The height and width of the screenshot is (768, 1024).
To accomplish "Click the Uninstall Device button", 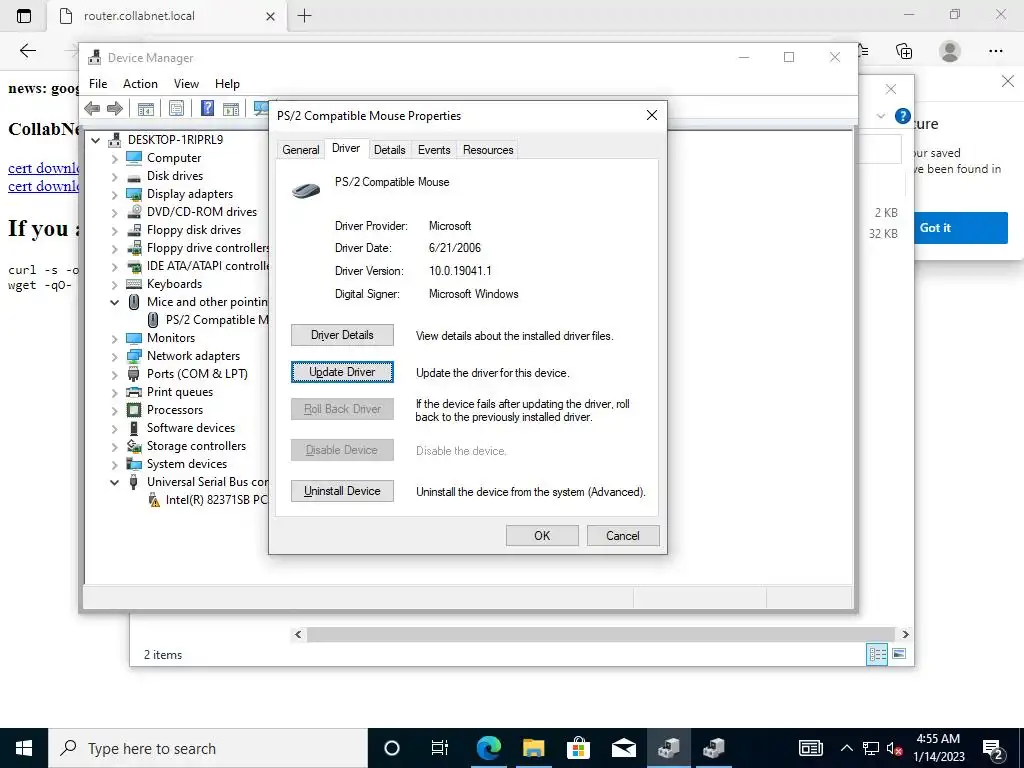I will [342, 491].
